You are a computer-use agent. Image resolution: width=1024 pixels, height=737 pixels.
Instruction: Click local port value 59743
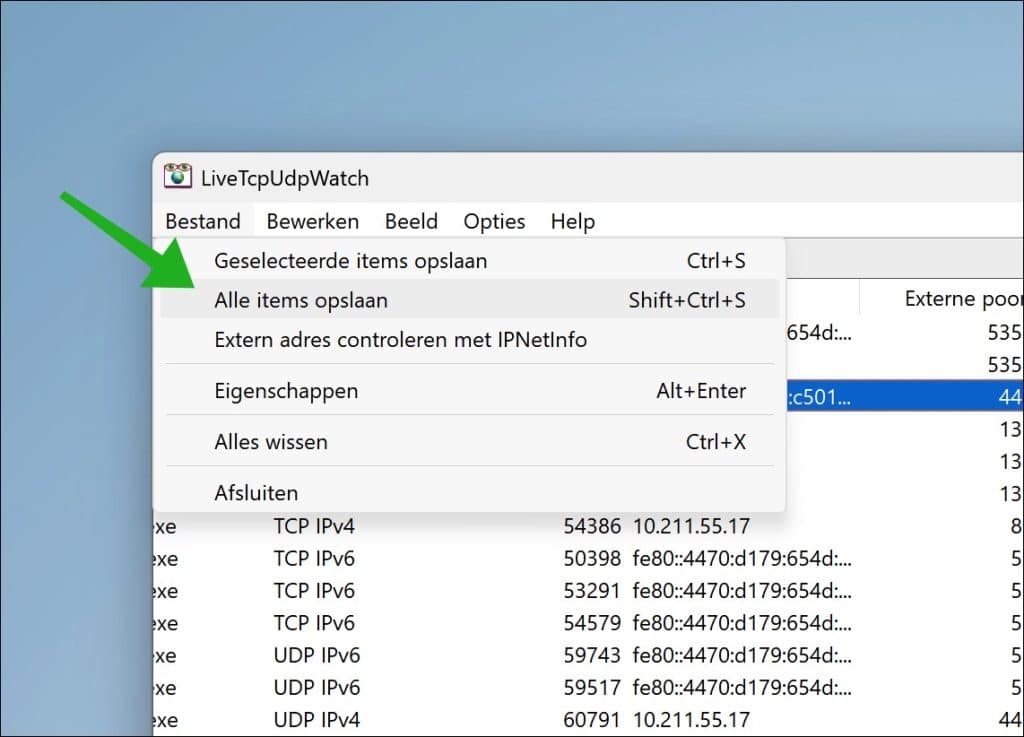(x=592, y=655)
